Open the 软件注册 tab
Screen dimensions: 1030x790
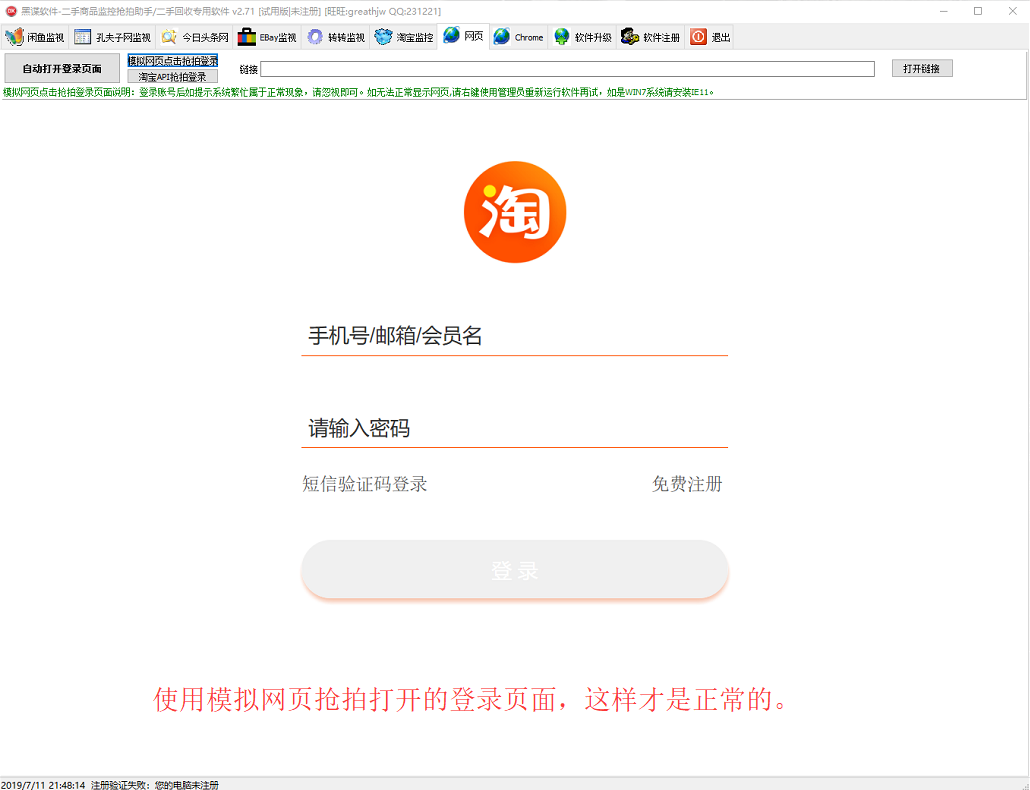coord(650,37)
